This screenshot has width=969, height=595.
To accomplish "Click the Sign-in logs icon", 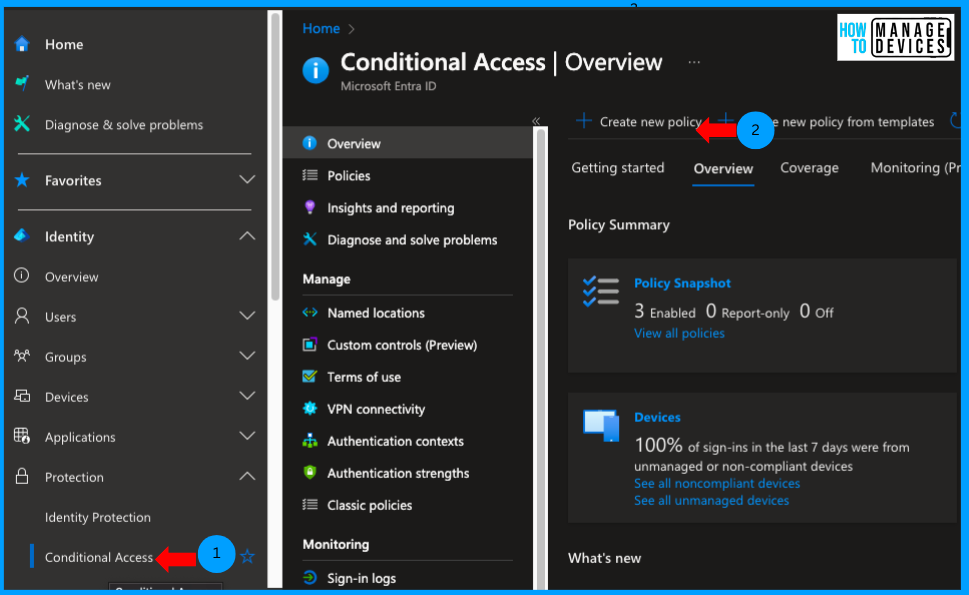I will coord(310,578).
